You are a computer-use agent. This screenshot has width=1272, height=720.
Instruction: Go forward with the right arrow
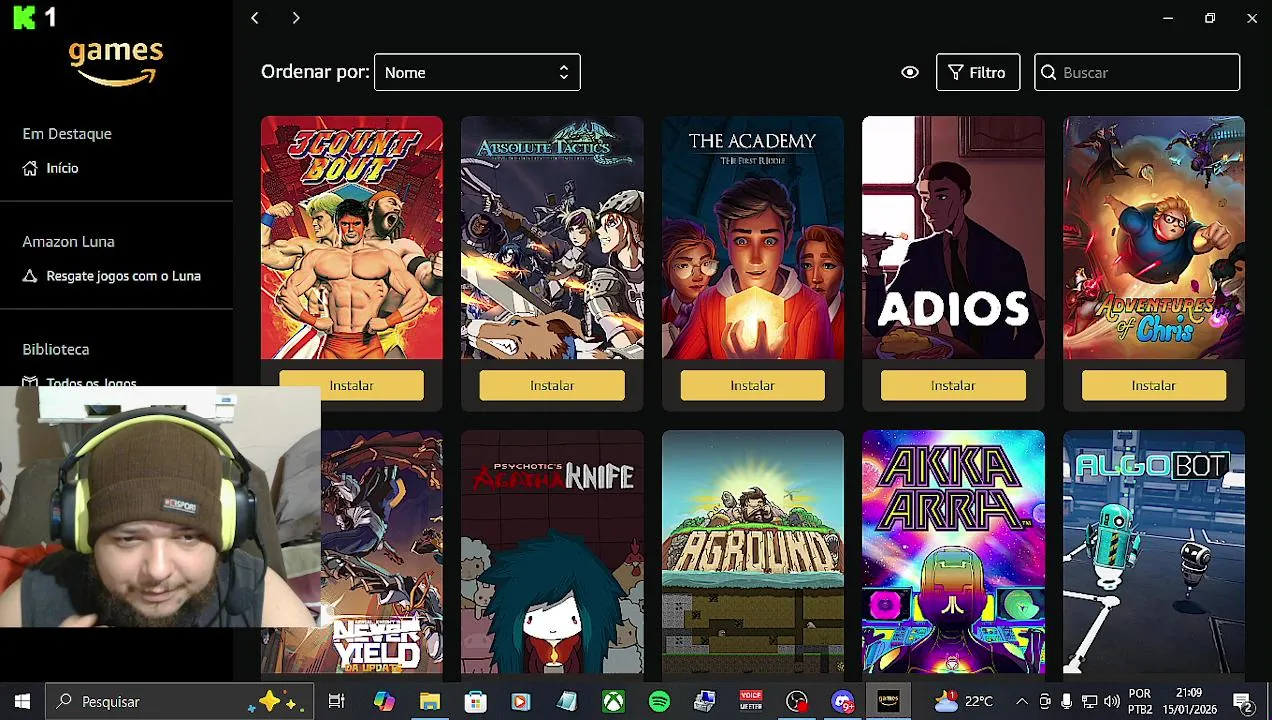pyautogui.click(x=296, y=18)
